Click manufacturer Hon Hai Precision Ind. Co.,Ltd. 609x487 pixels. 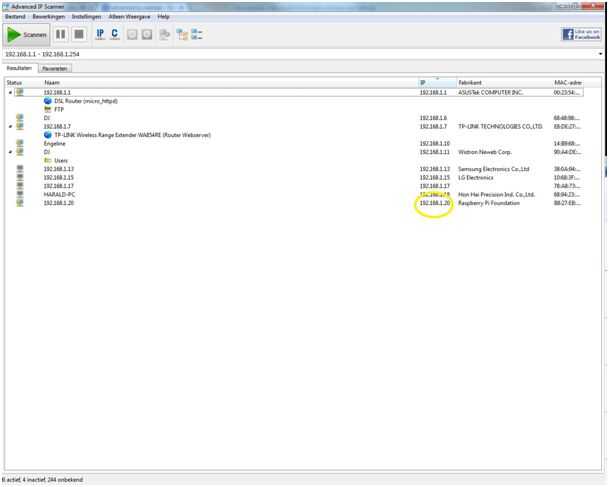coord(496,195)
